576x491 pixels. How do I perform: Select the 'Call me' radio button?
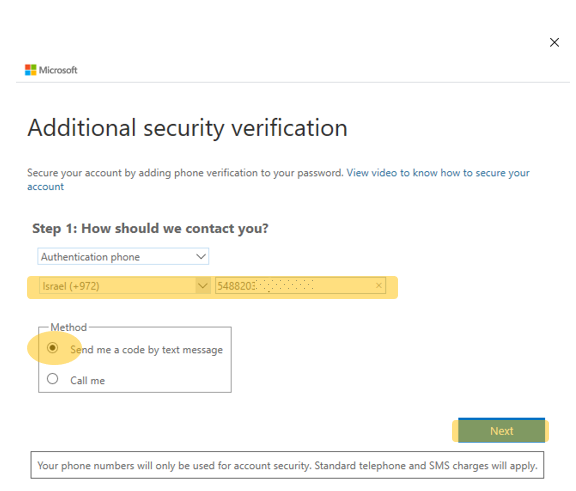point(53,379)
